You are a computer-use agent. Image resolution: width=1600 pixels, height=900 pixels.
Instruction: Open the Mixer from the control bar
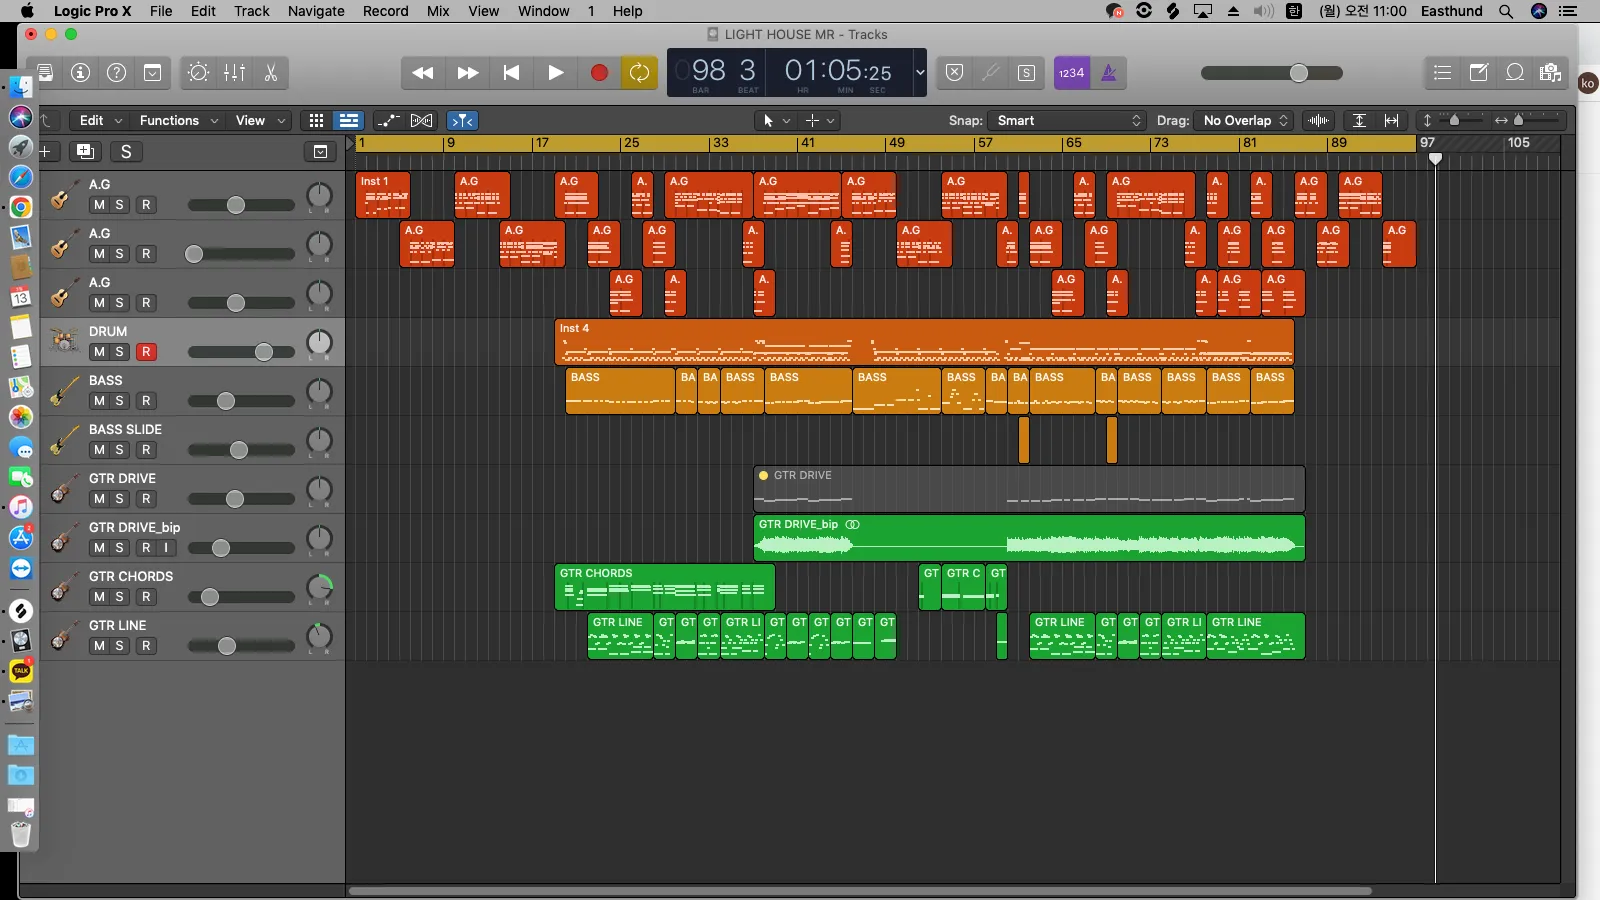(235, 73)
